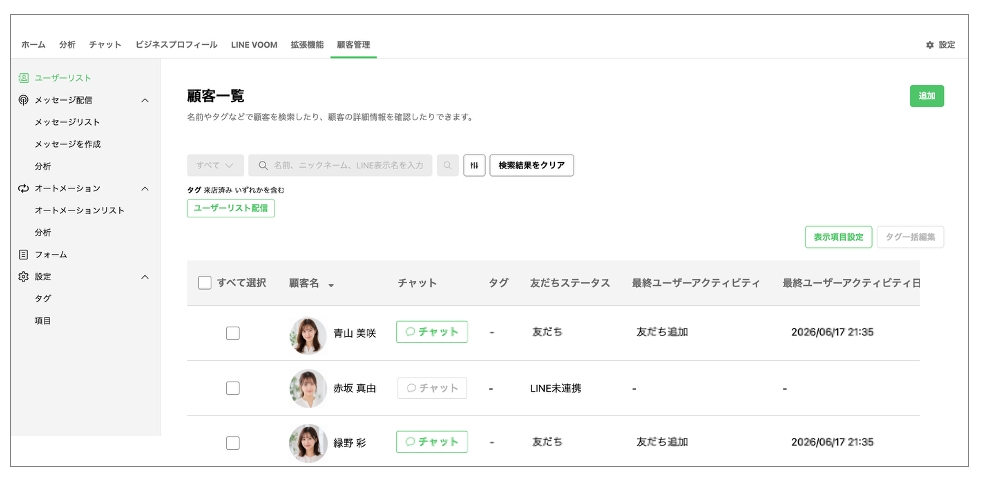Click 検索結果をクリア button
The image size is (981, 480).
[532, 165]
